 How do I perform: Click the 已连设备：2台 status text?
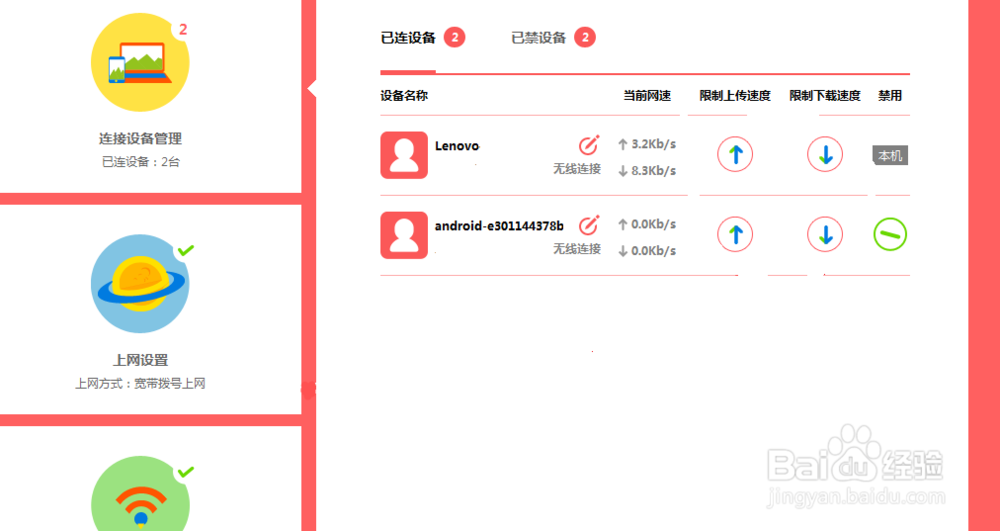pyautogui.click(x=141, y=162)
